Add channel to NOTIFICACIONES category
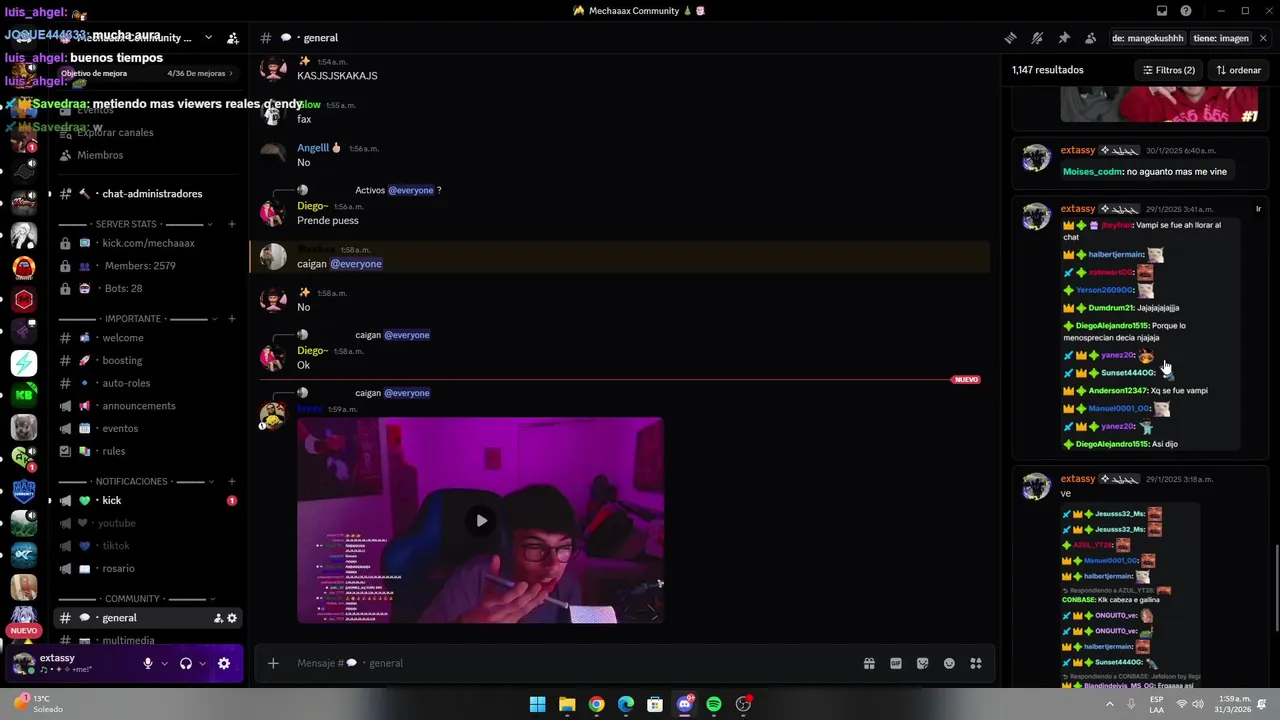The image size is (1280, 720). [232, 481]
